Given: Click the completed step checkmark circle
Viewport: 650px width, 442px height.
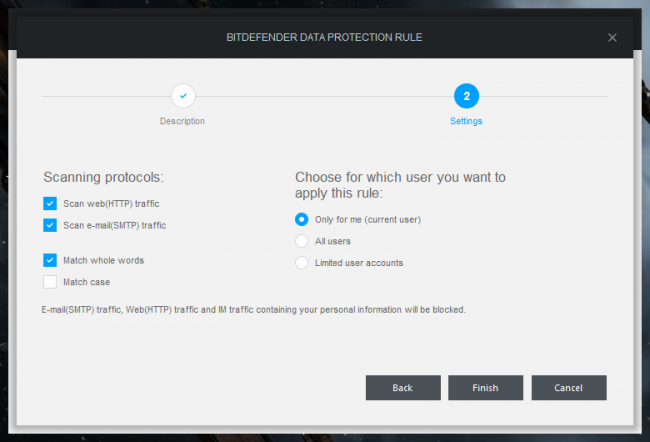Looking at the screenshot, I should pos(183,96).
